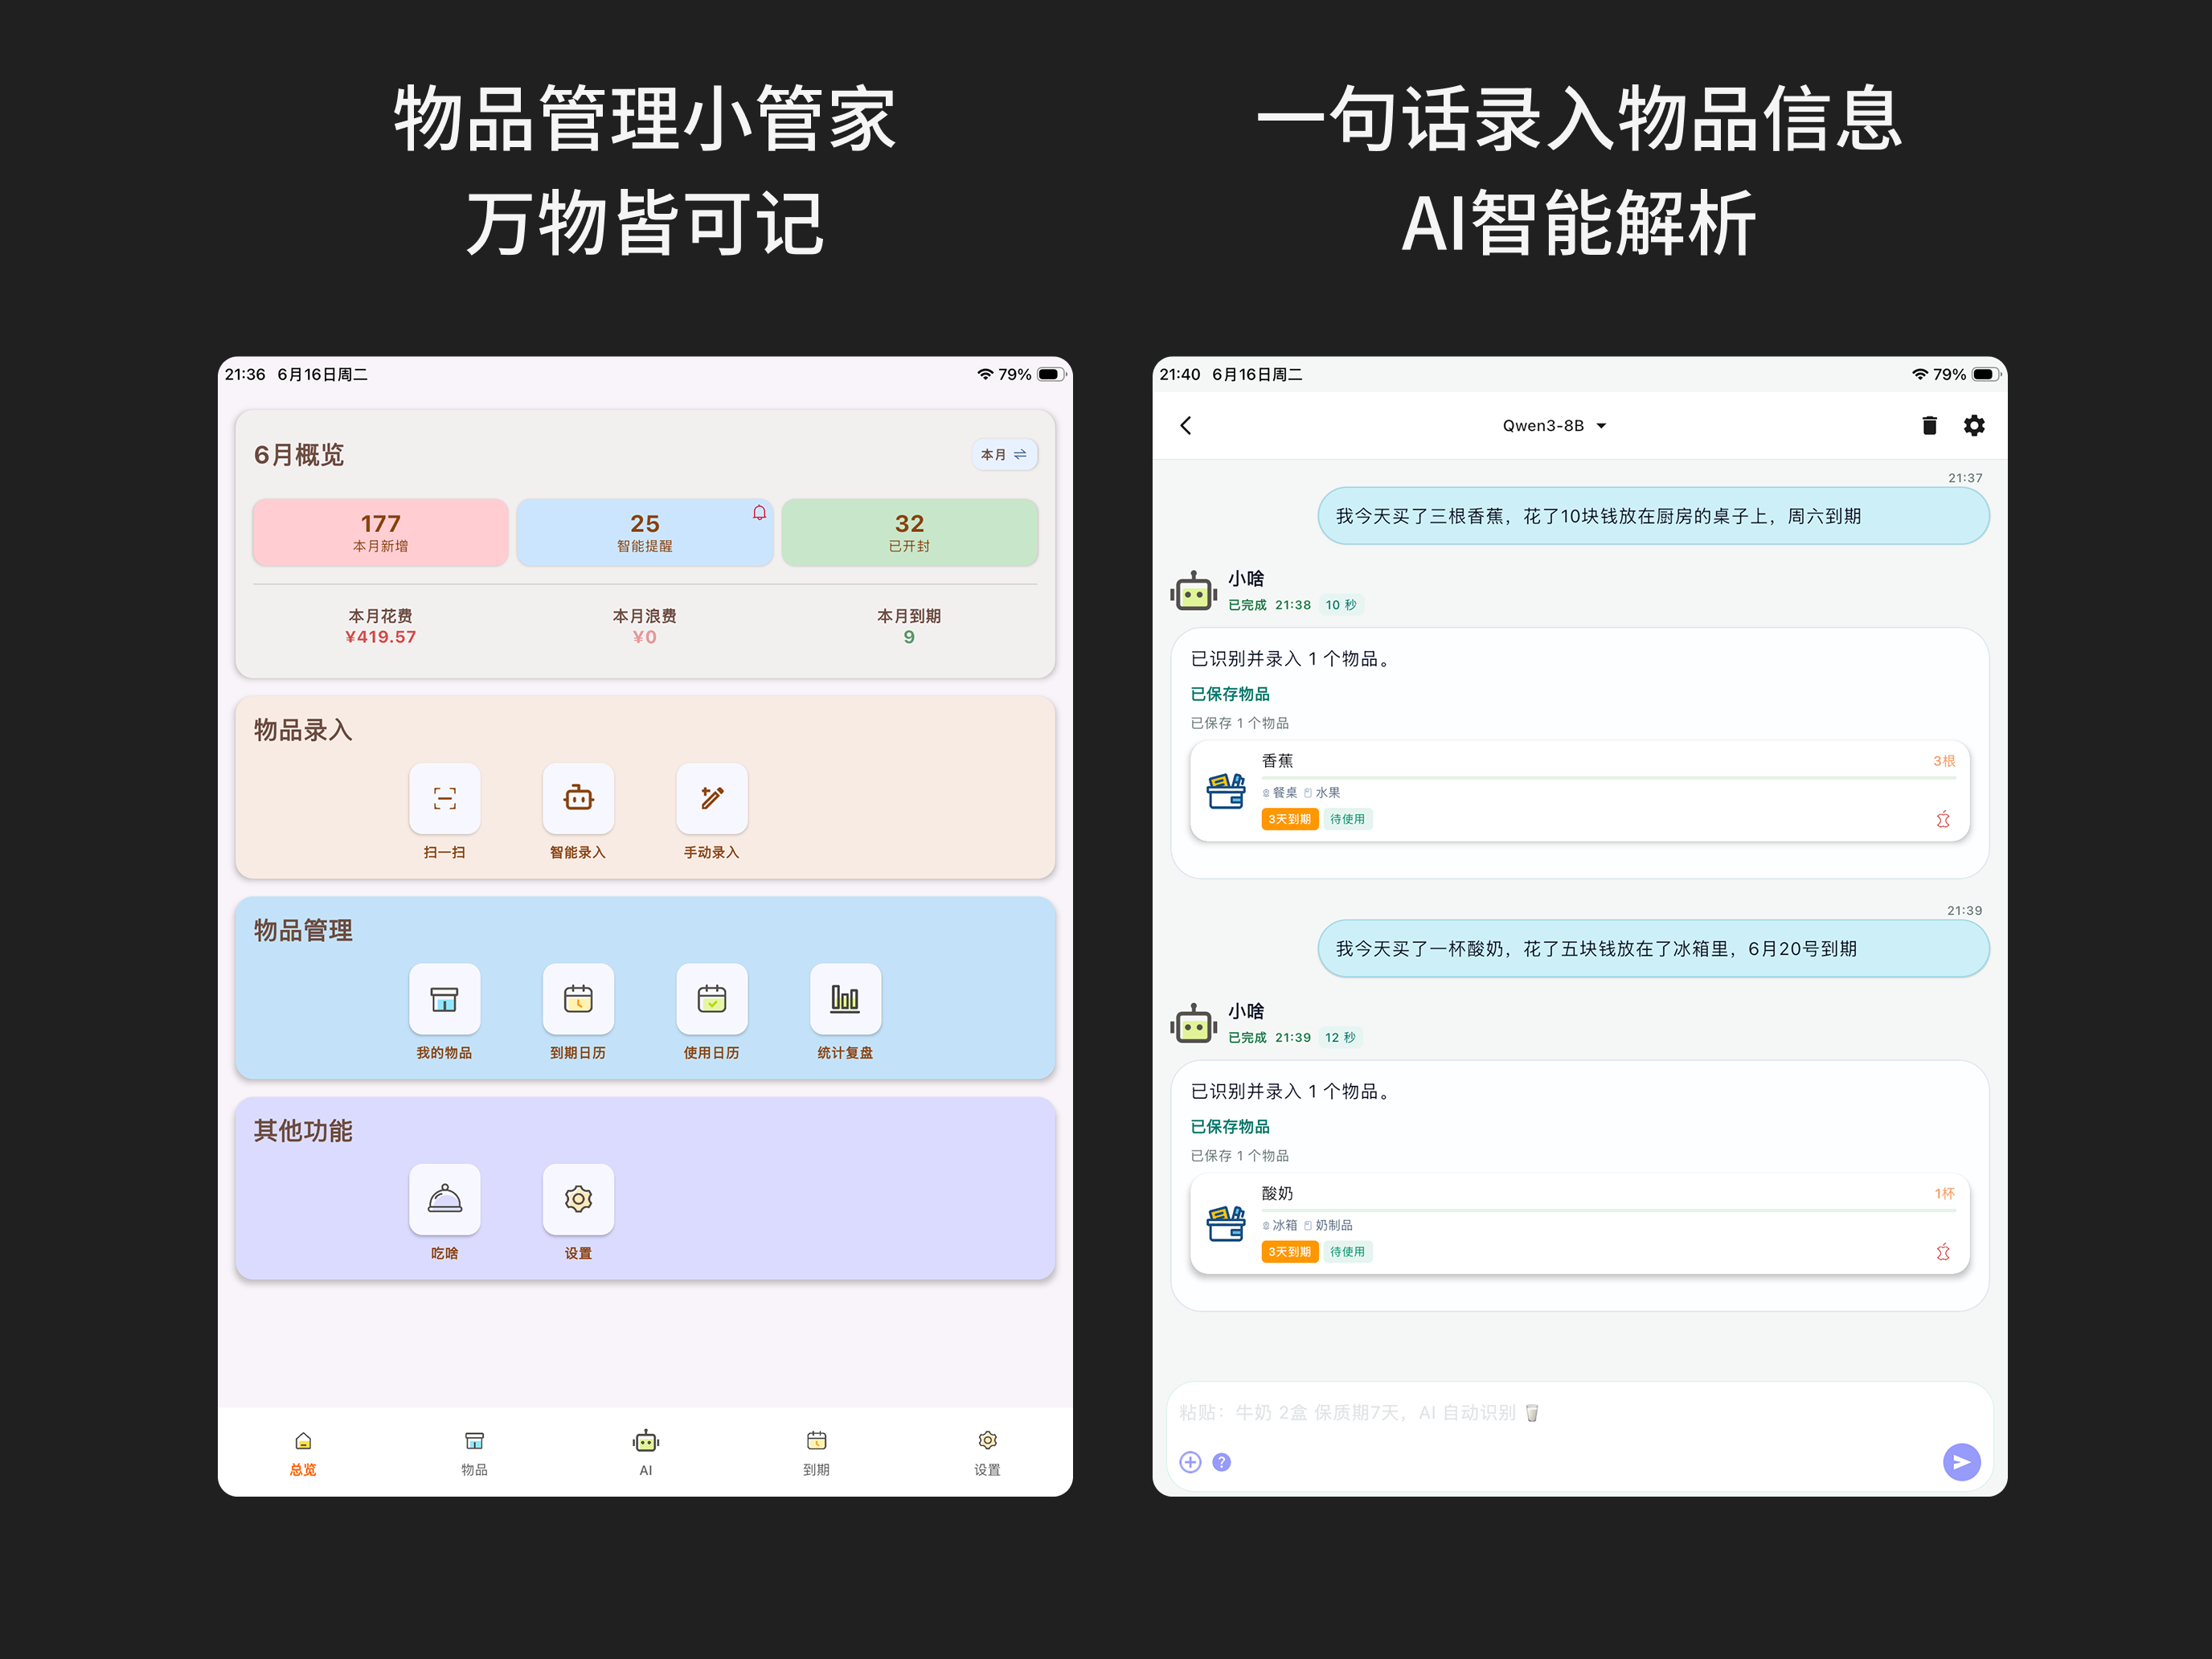Toggle the 本月 period switch
Screen dimensions: 2212x1659
click(1004, 455)
